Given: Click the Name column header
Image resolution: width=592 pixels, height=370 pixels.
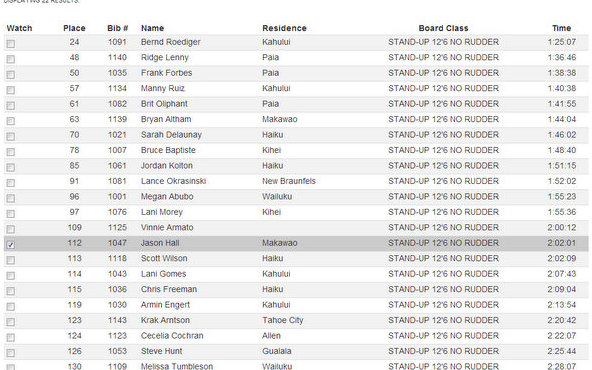Looking at the screenshot, I should click(152, 28).
